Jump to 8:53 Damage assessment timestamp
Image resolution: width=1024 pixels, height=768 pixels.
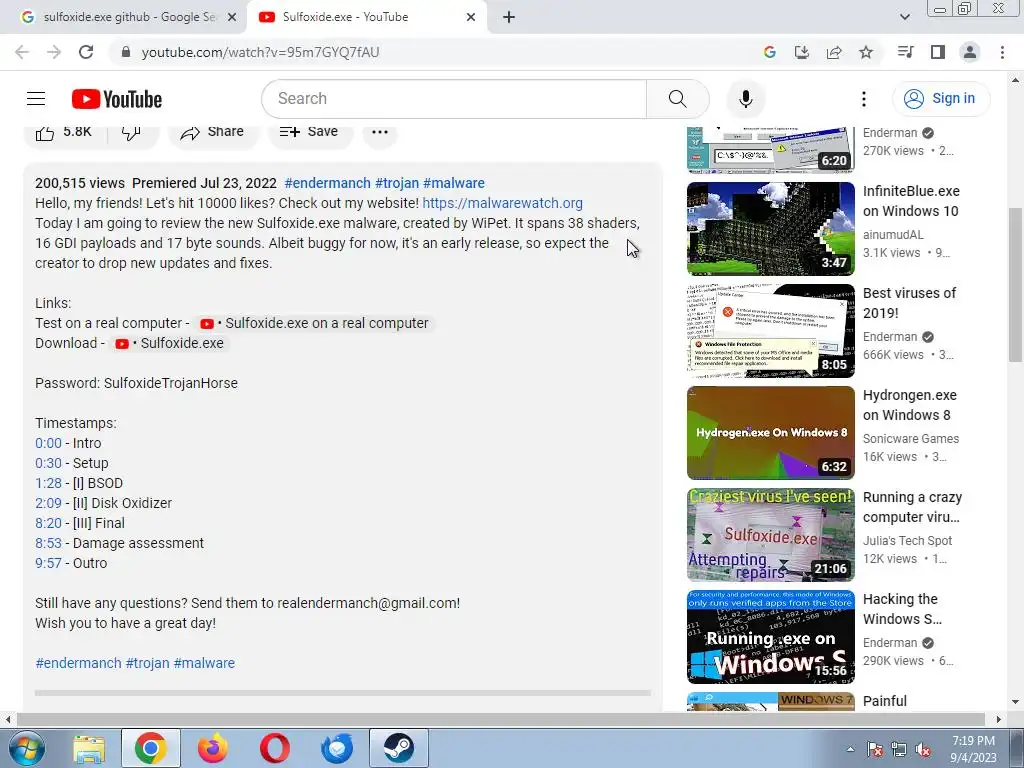48,543
